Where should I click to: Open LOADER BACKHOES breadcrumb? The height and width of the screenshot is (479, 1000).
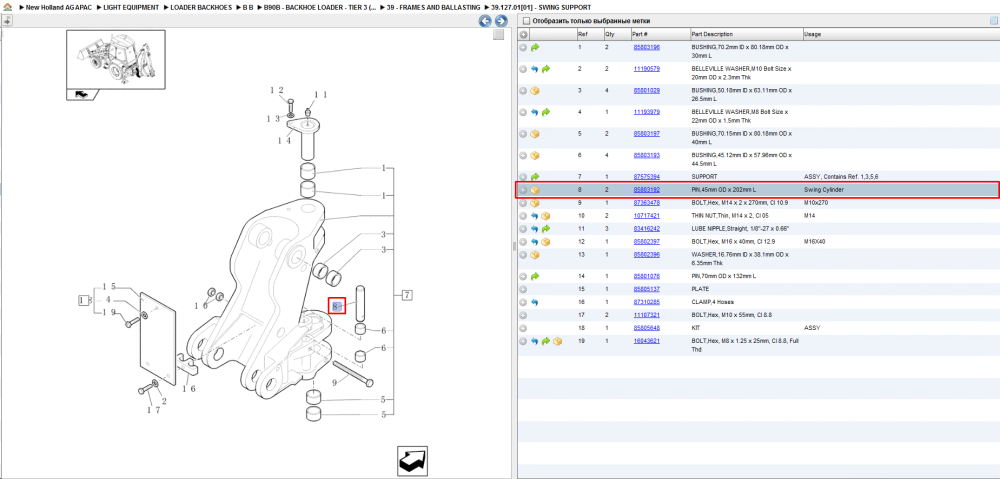(201, 8)
